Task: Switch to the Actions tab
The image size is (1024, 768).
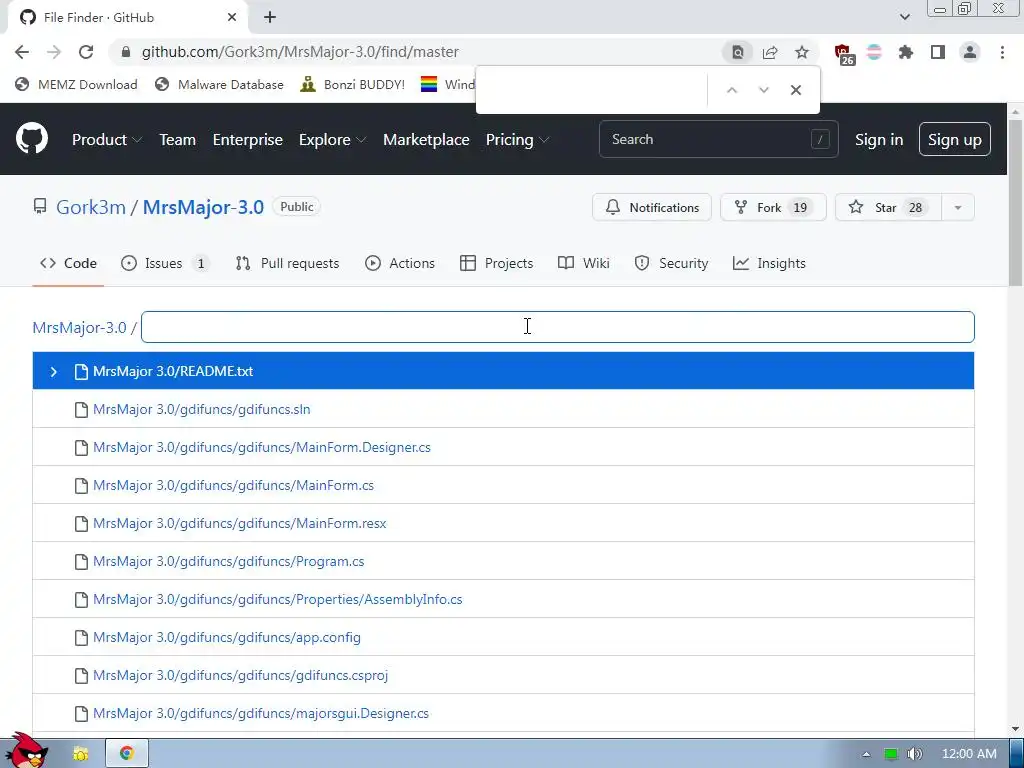Action: (x=400, y=263)
